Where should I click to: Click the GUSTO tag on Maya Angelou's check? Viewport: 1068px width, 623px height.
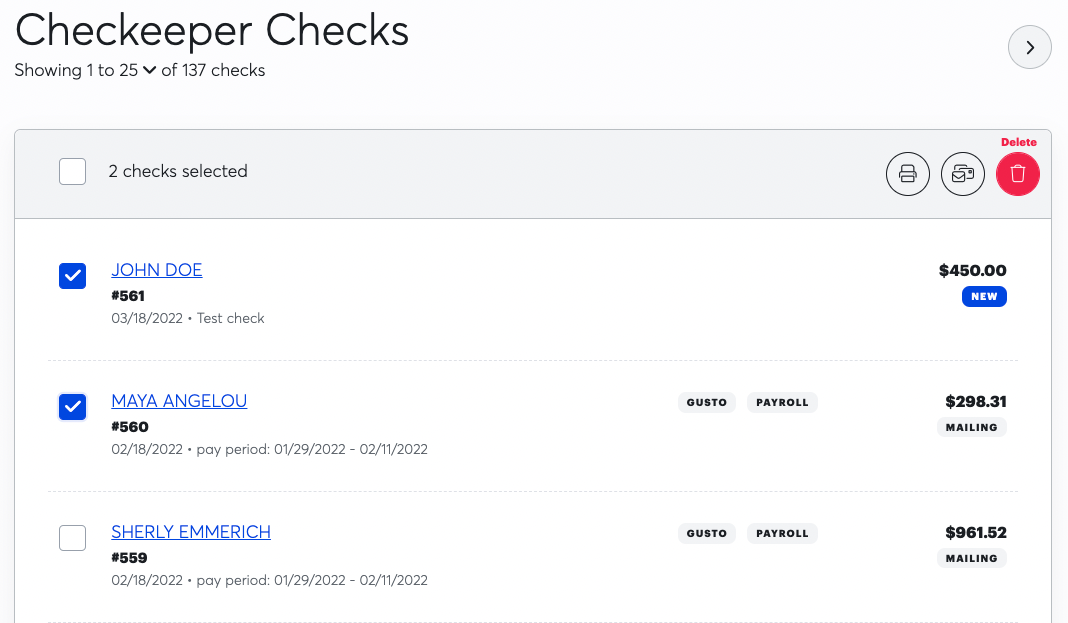[707, 402]
